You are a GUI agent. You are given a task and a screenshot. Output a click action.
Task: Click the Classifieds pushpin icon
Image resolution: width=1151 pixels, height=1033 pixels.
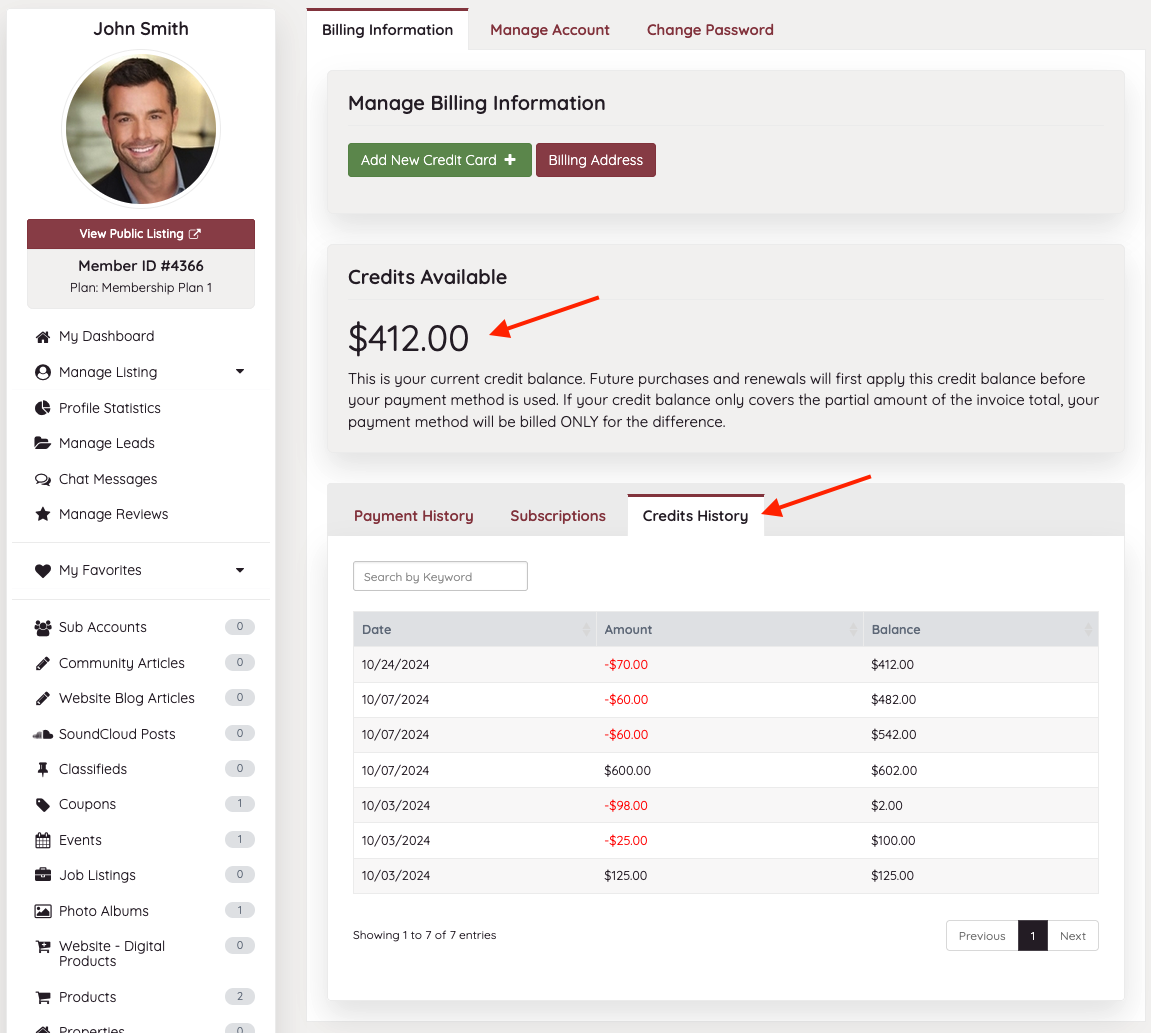[x=43, y=769]
